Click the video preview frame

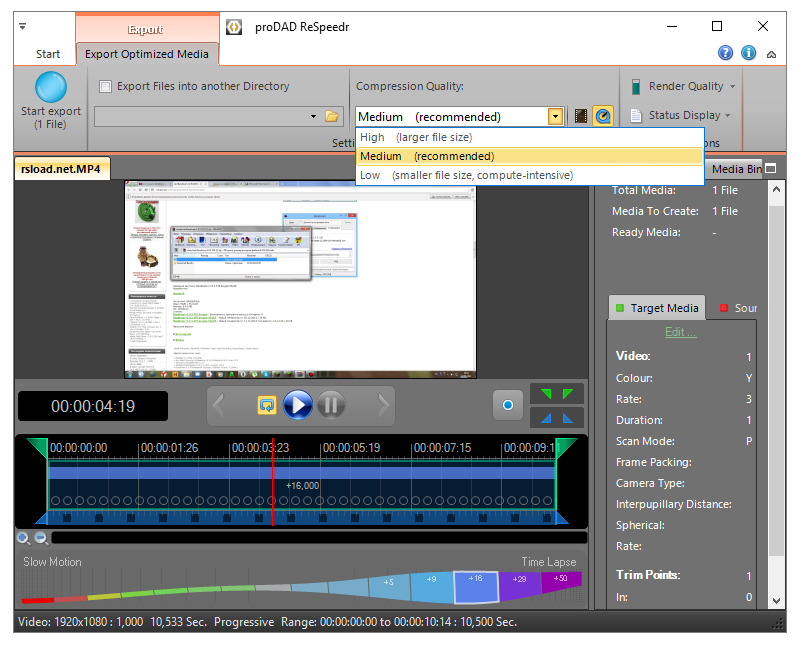click(300, 279)
